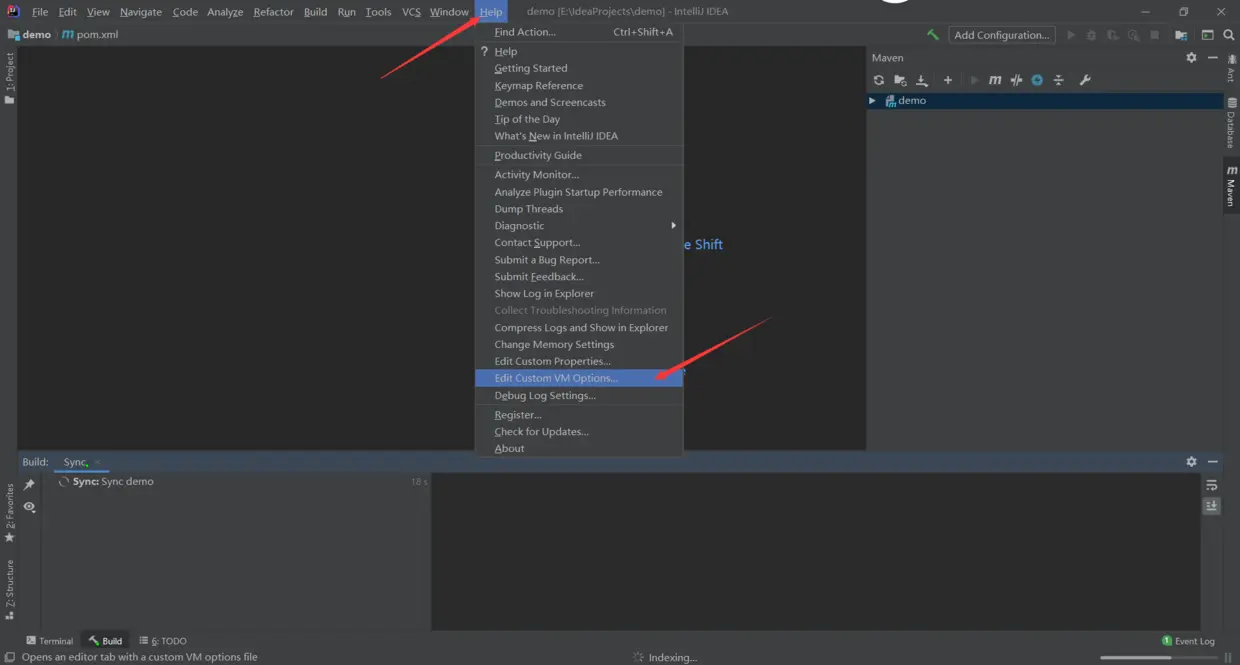
Task: Toggle Maven offline mode icon
Action: click(x=1016, y=80)
